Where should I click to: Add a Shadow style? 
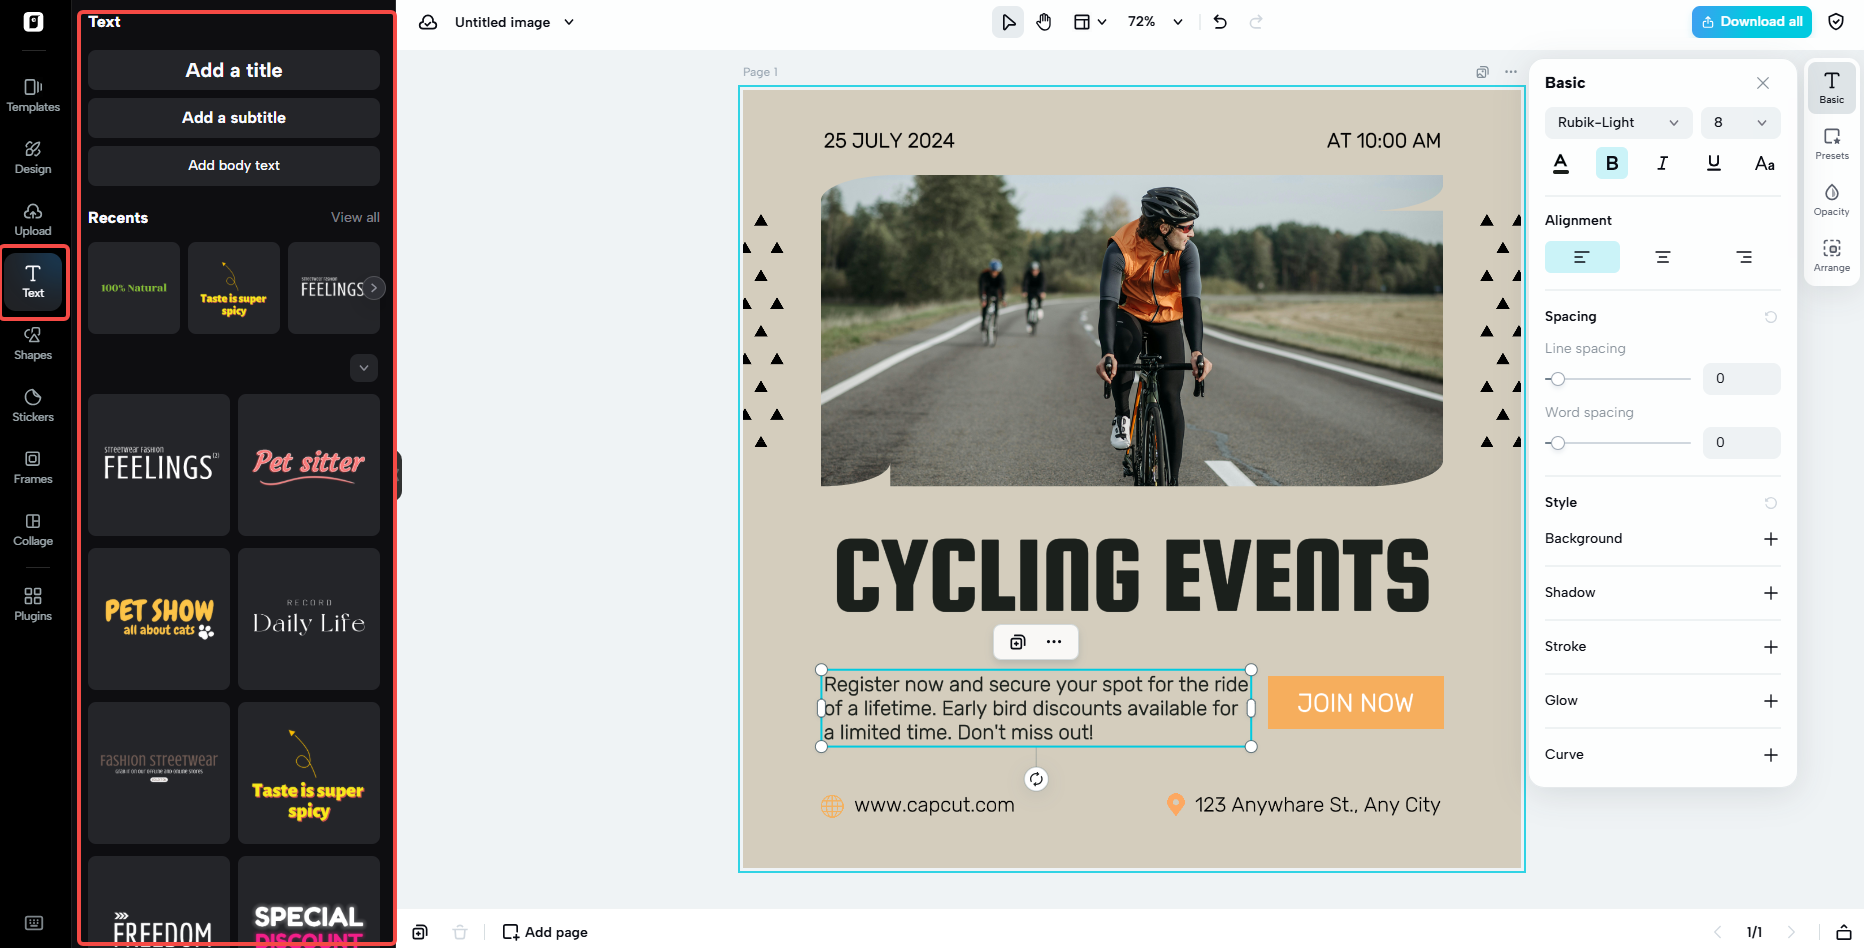click(x=1771, y=593)
